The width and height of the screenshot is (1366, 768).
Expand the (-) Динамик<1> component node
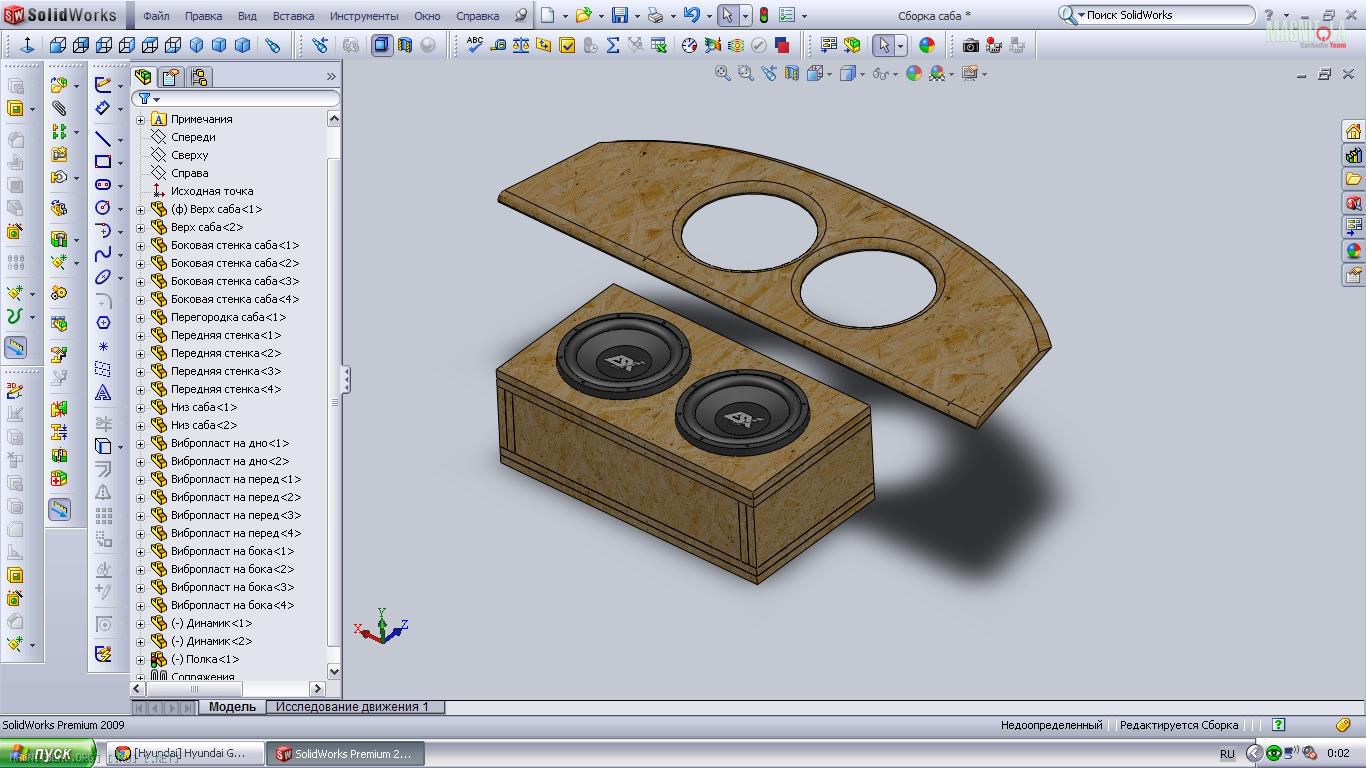pyautogui.click(x=141, y=624)
